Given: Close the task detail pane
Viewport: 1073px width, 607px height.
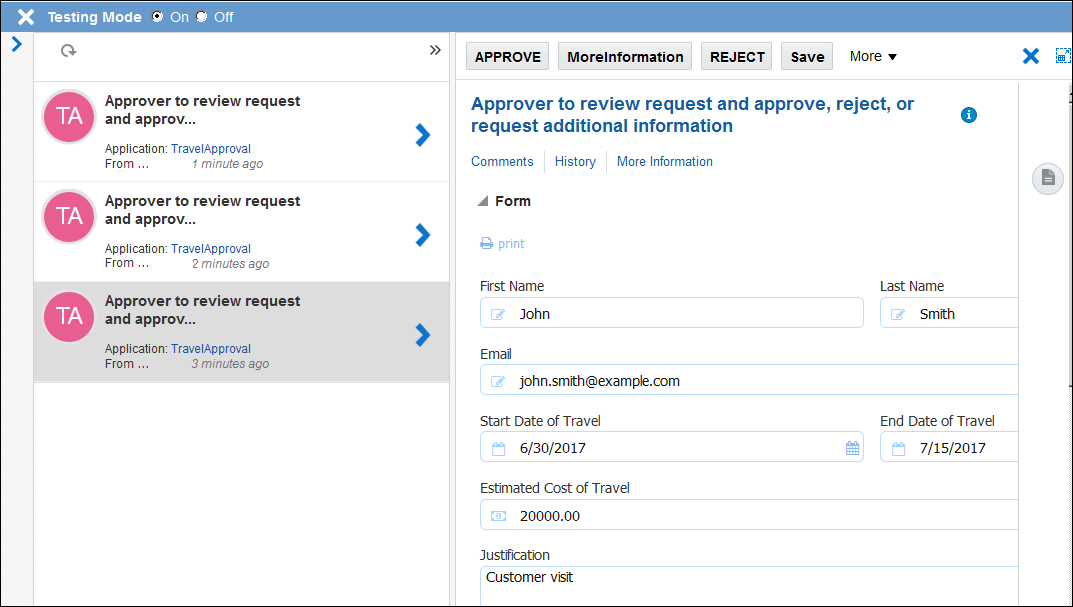Looking at the screenshot, I should click(1031, 56).
